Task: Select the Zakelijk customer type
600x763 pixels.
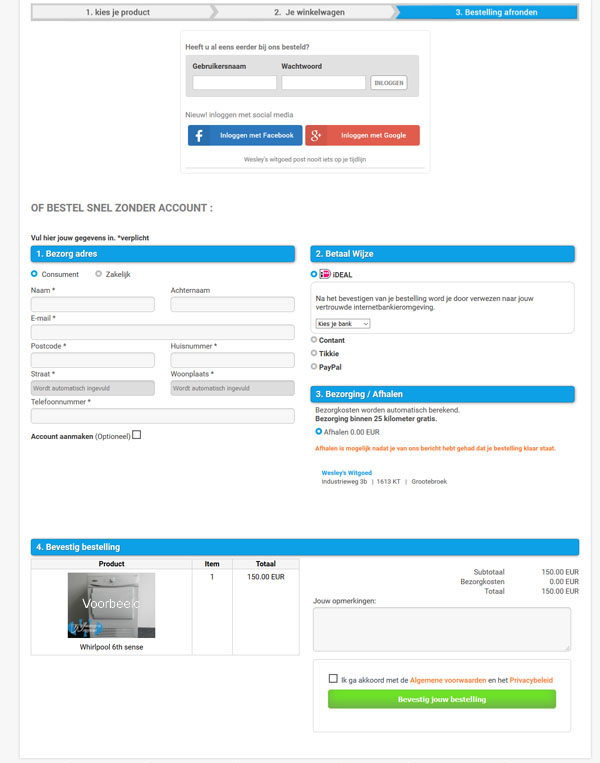Action: coord(98,274)
